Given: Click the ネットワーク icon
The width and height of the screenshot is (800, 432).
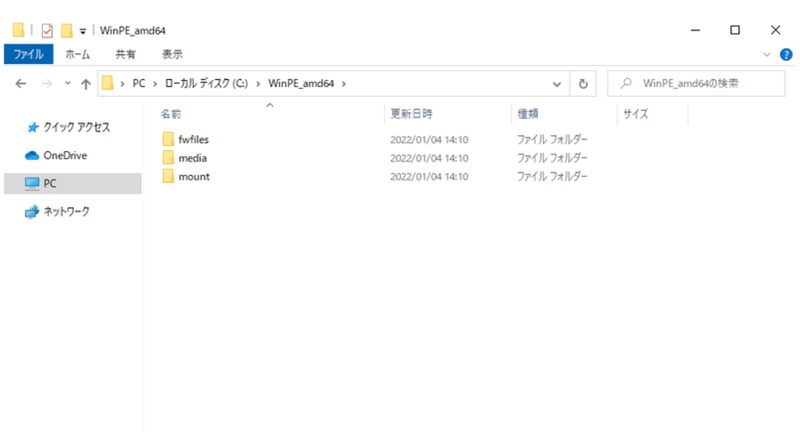Looking at the screenshot, I should [x=32, y=211].
